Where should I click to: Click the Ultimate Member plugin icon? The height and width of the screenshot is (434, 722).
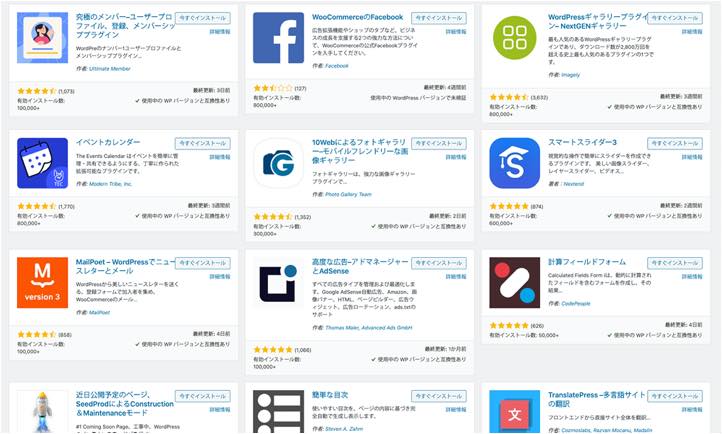click(x=42, y=38)
